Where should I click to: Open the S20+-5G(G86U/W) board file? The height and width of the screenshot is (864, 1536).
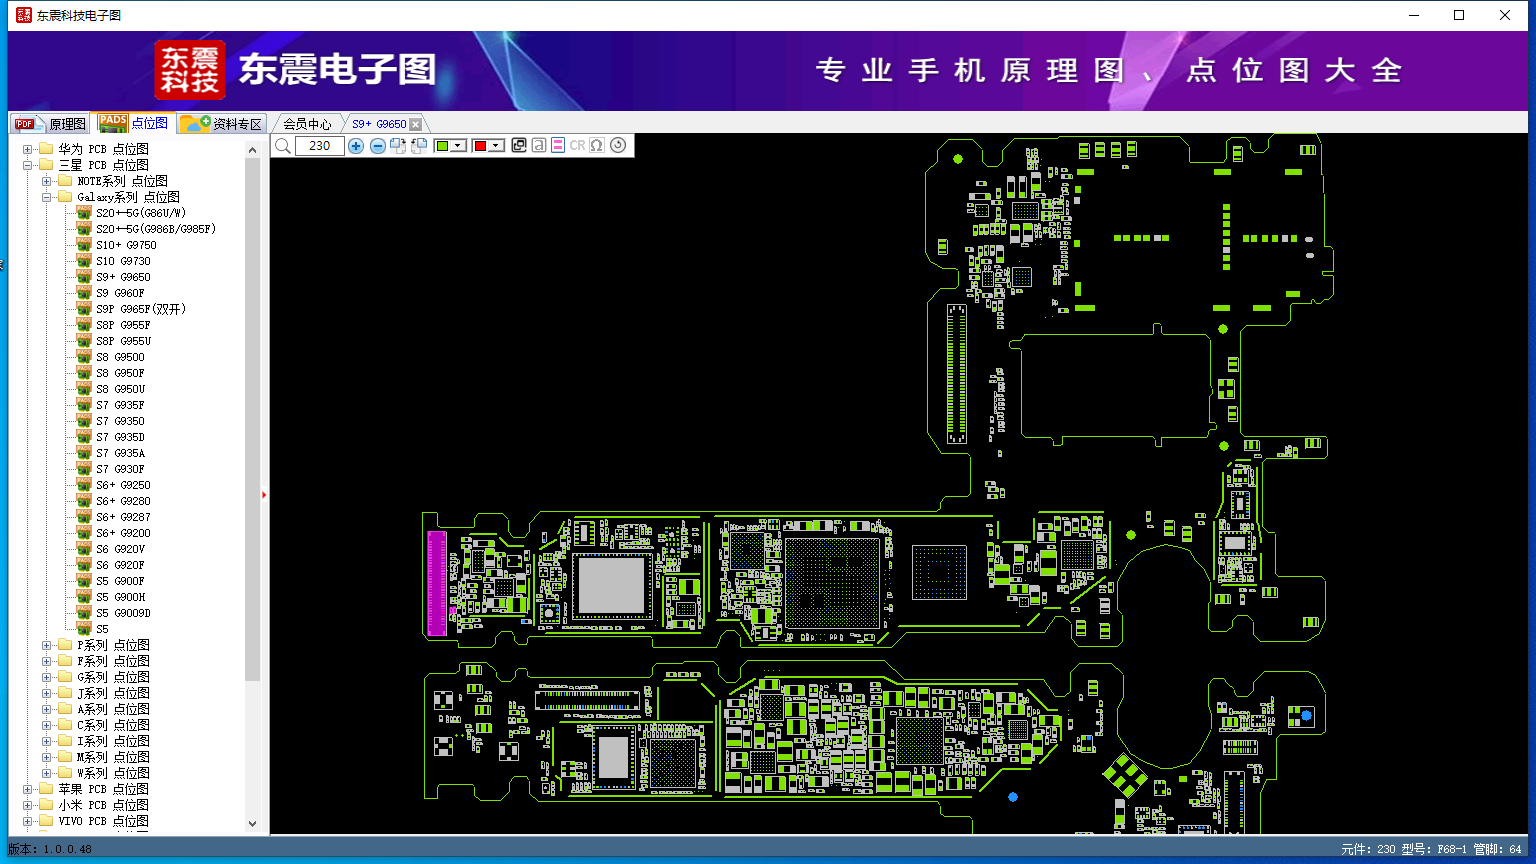[141, 213]
